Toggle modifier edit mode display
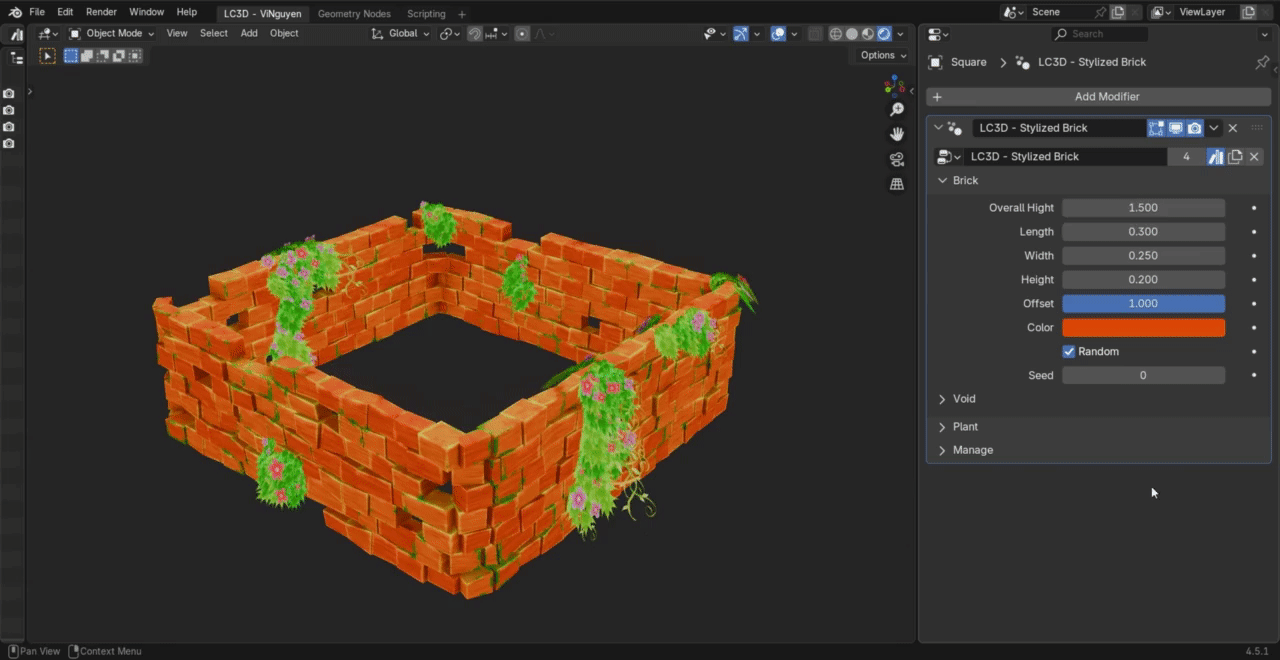 [x=1157, y=128]
